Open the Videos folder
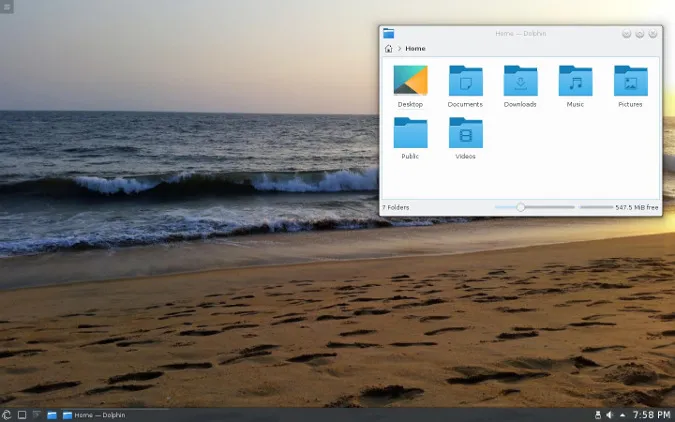The image size is (675, 422). 465,133
